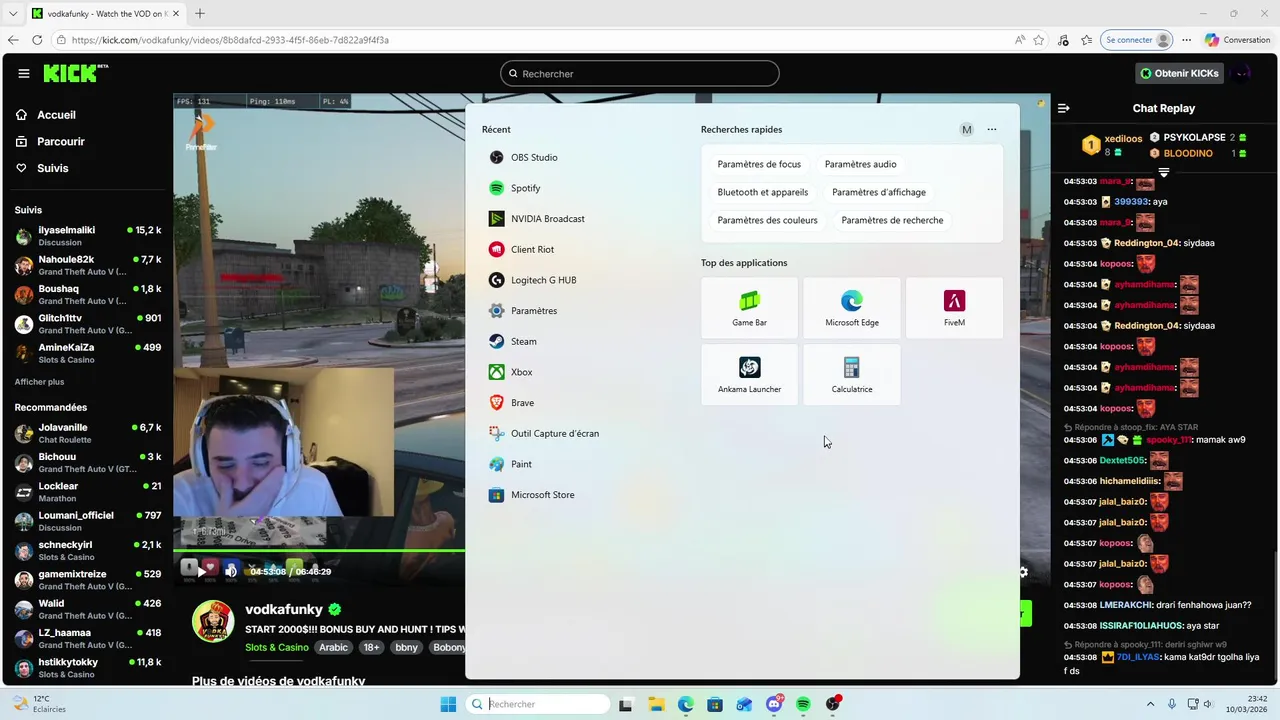
Task: Open ilyaselmaliki followed channel
Action: [88, 236]
